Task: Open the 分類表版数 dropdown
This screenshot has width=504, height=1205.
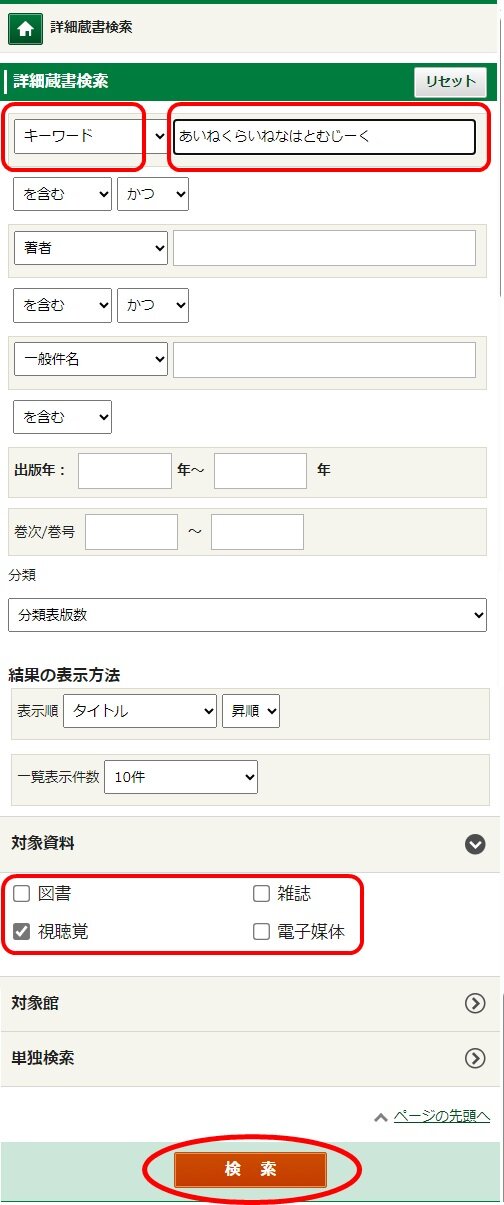Action: tap(247, 614)
